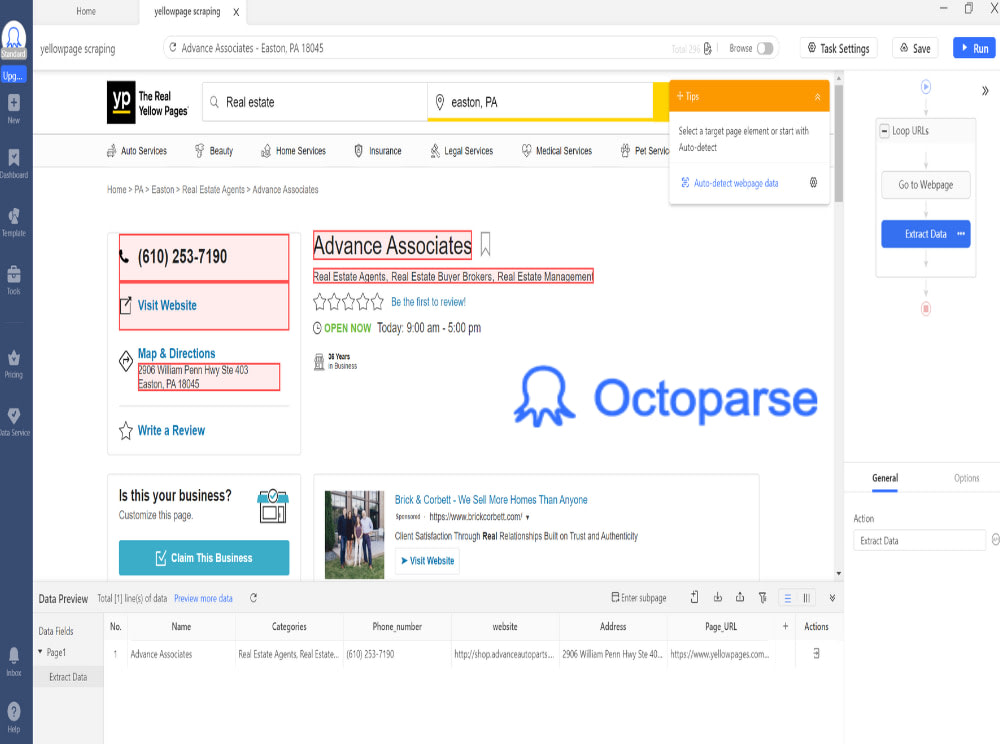This screenshot has width=1000, height=750.
Task: Click the easton, PA location field
Action: click(540, 102)
